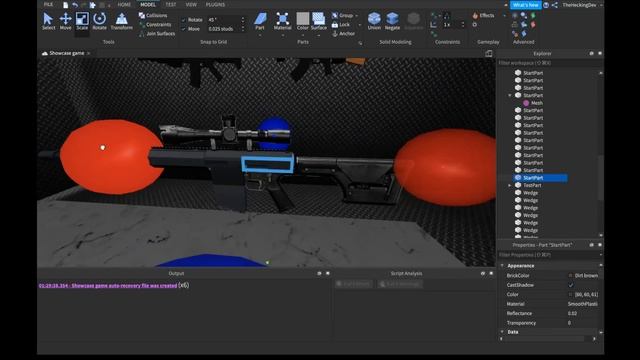
Task: Click the Lock tool icon
Action: (335, 24)
